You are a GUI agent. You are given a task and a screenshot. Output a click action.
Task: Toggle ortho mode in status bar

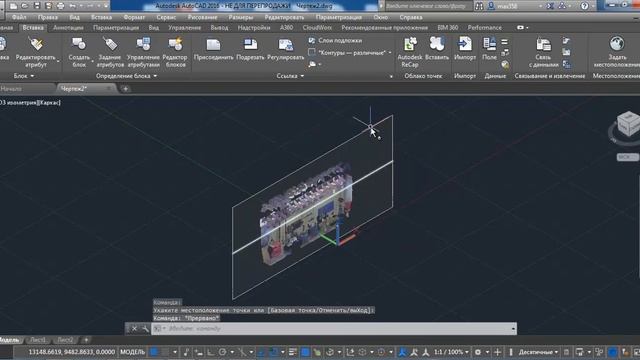211,352
